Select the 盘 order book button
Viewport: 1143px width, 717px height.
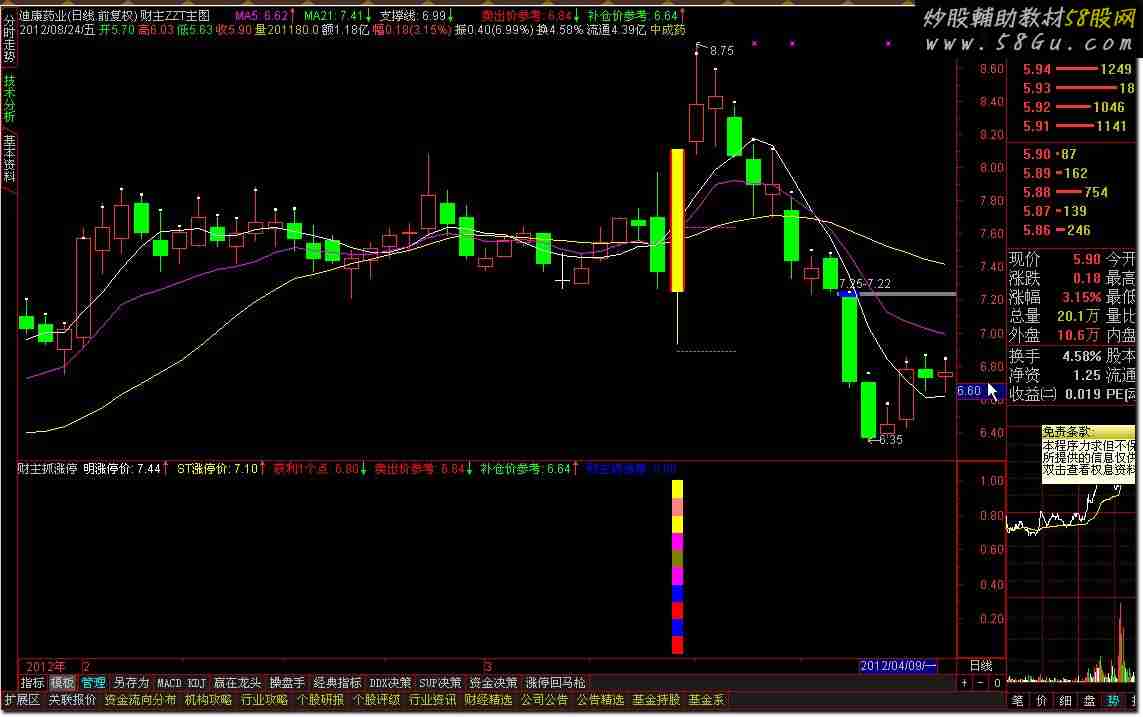pos(1090,700)
